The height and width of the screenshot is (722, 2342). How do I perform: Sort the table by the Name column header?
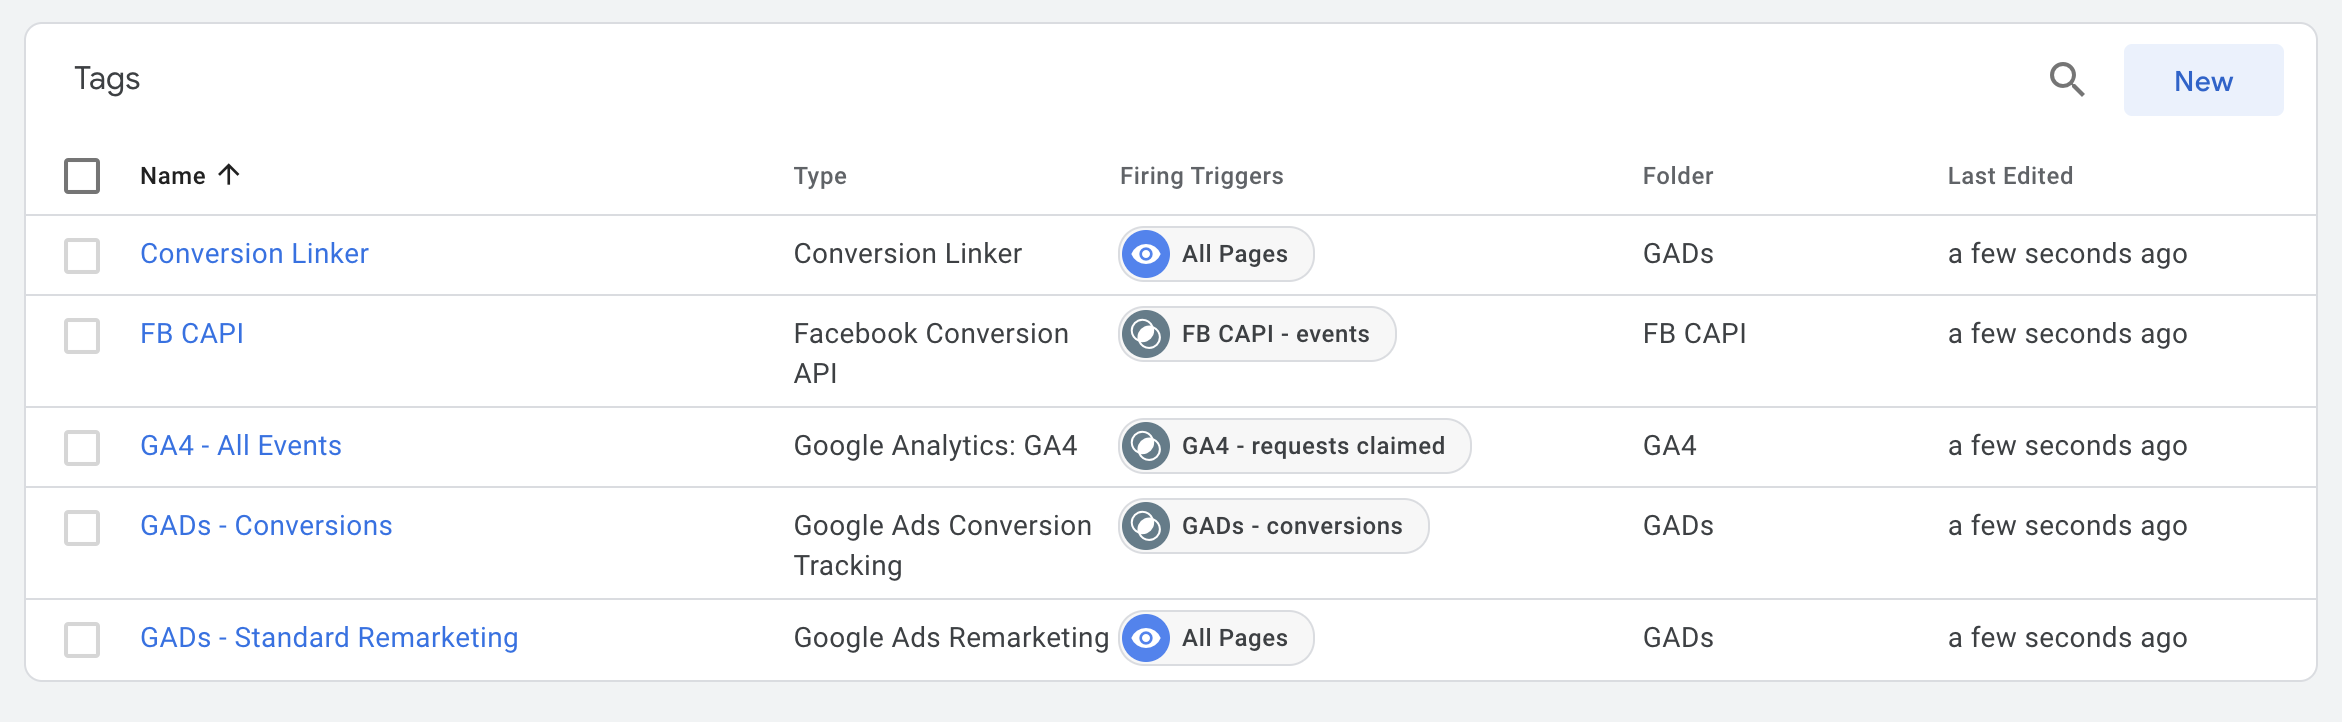pos(173,176)
